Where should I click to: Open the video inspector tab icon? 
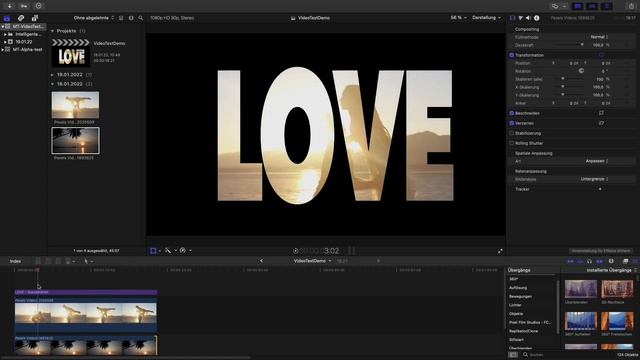[x=513, y=18]
